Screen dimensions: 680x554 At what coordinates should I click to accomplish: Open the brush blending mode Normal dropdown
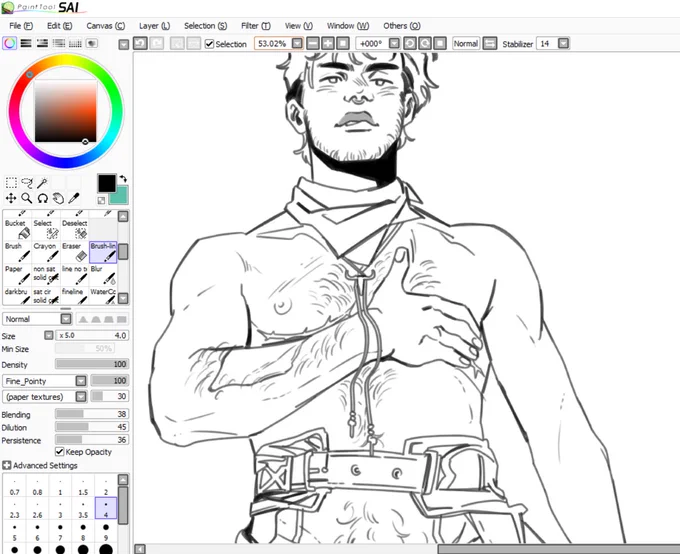coord(66,319)
